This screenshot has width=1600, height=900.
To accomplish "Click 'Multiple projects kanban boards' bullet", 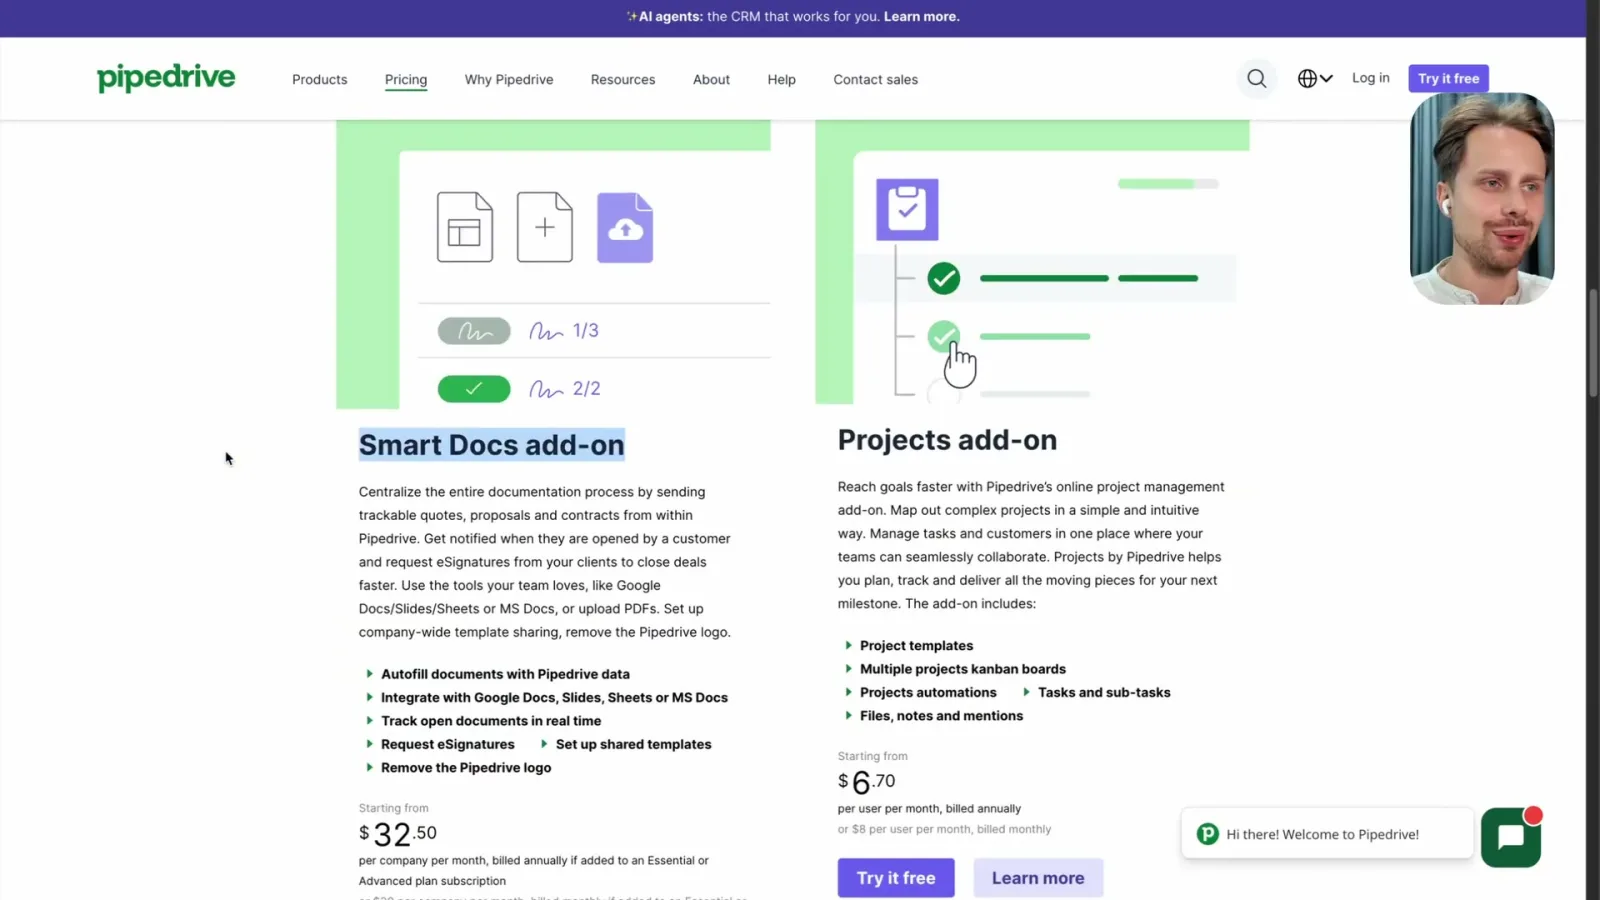I will click(x=963, y=669).
